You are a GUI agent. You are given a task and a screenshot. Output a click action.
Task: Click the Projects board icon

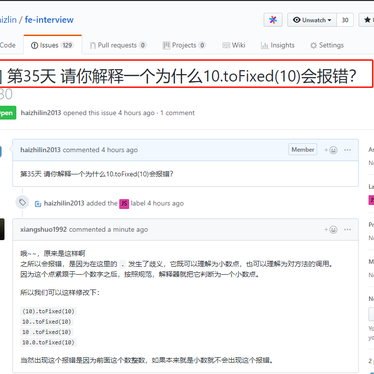click(x=166, y=45)
